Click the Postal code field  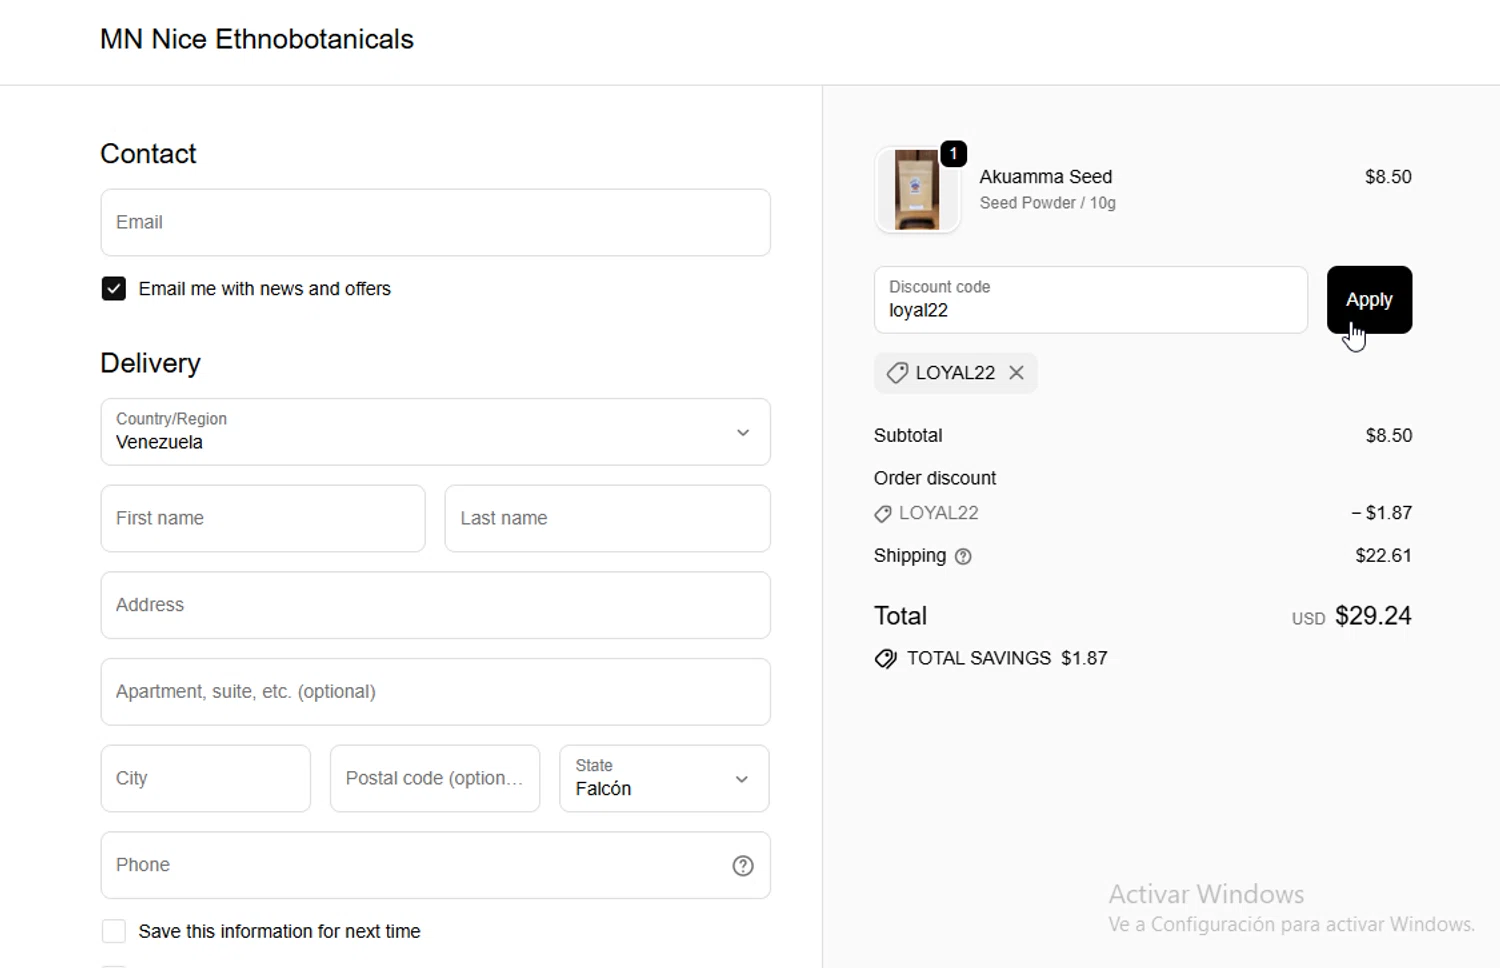435,778
